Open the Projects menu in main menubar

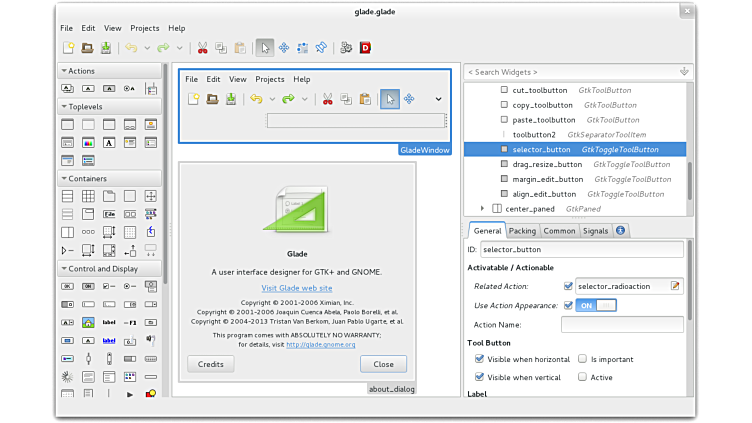point(144,28)
